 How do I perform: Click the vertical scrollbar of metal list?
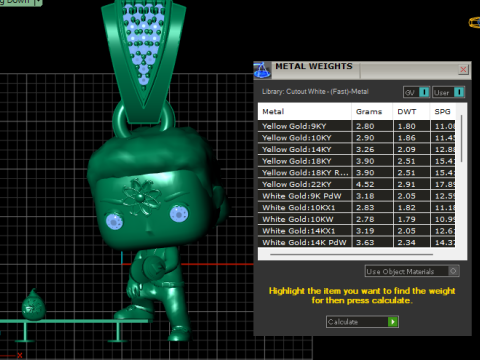(x=462, y=138)
